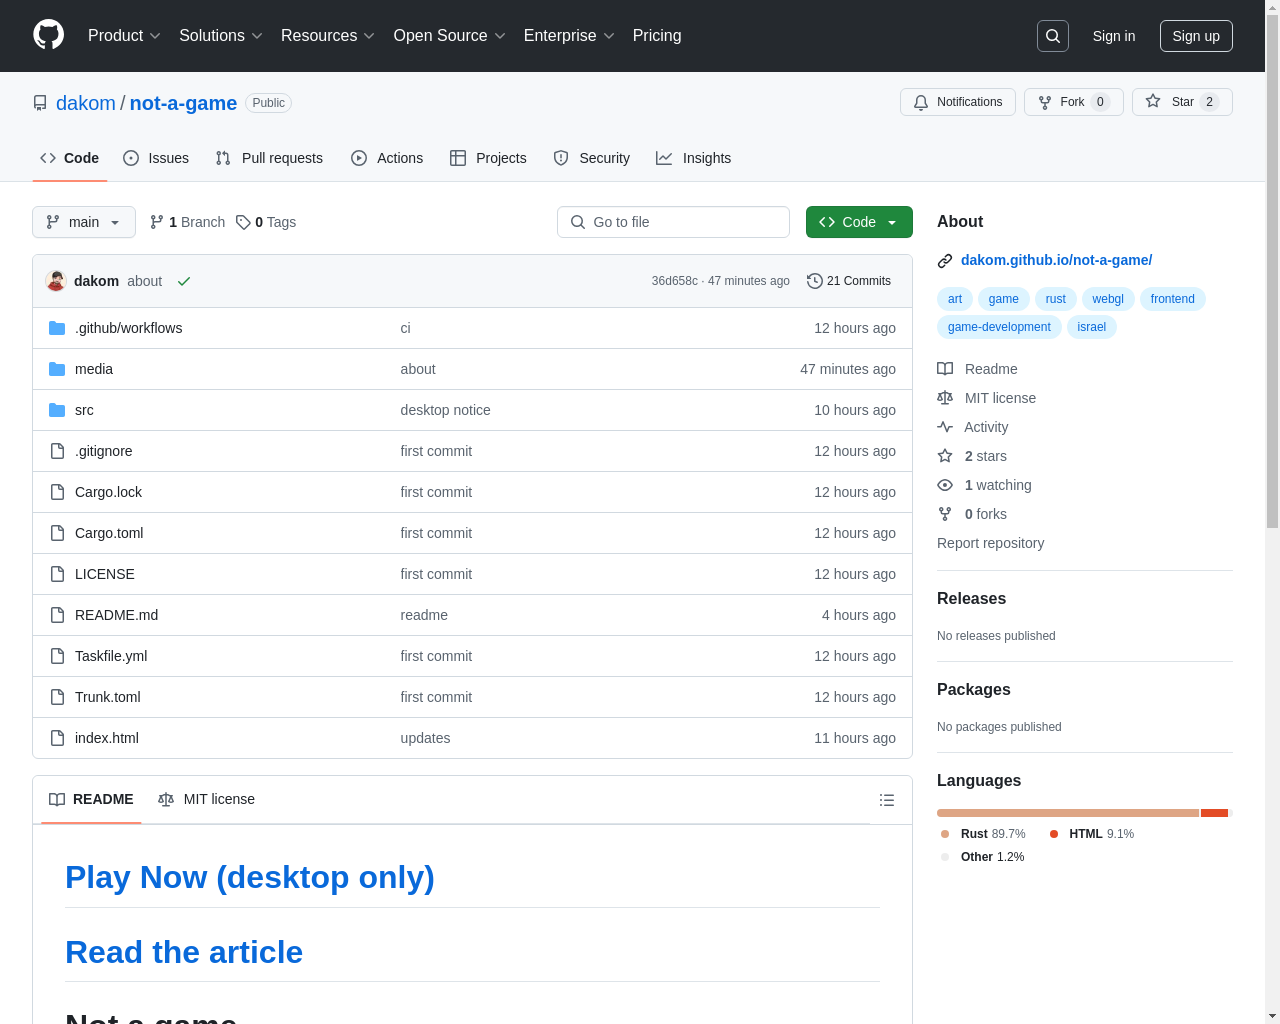Star the repository with the star icon
1280x1024 pixels.
coord(1153,101)
